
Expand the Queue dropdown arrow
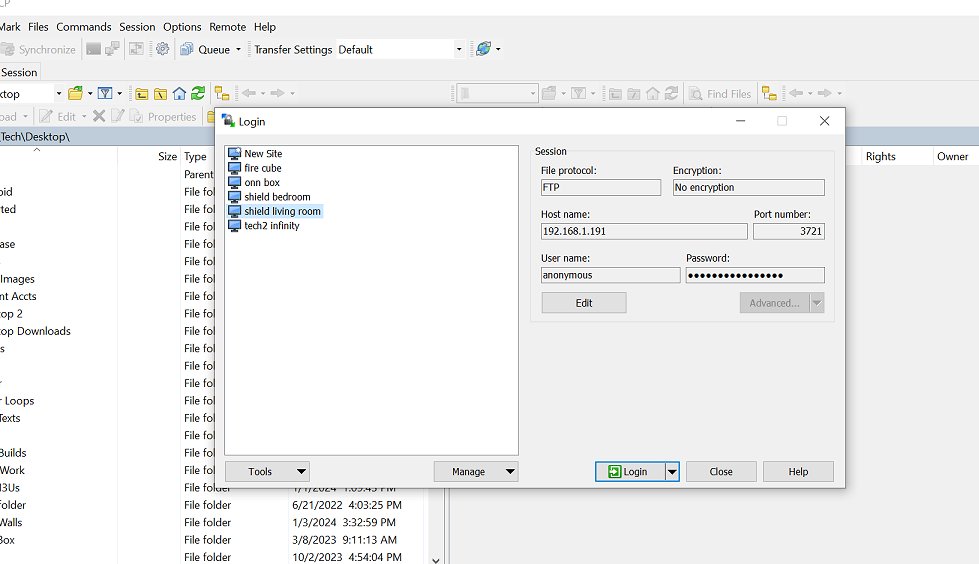(239, 49)
